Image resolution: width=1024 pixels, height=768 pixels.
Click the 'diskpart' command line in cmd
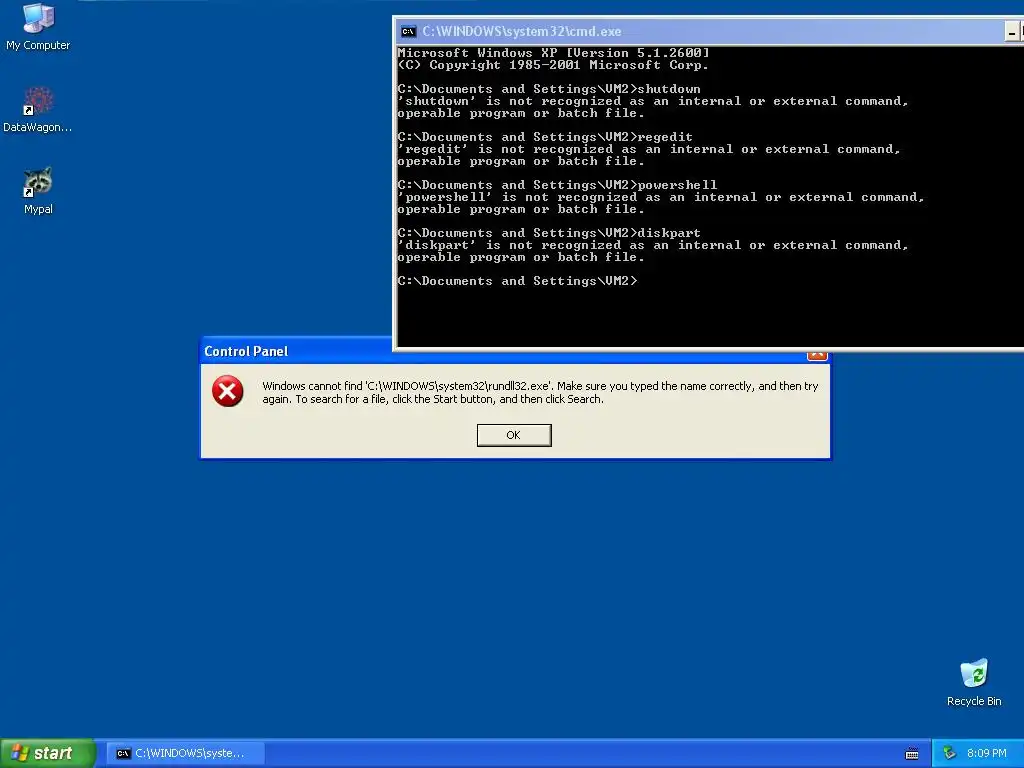(549, 233)
